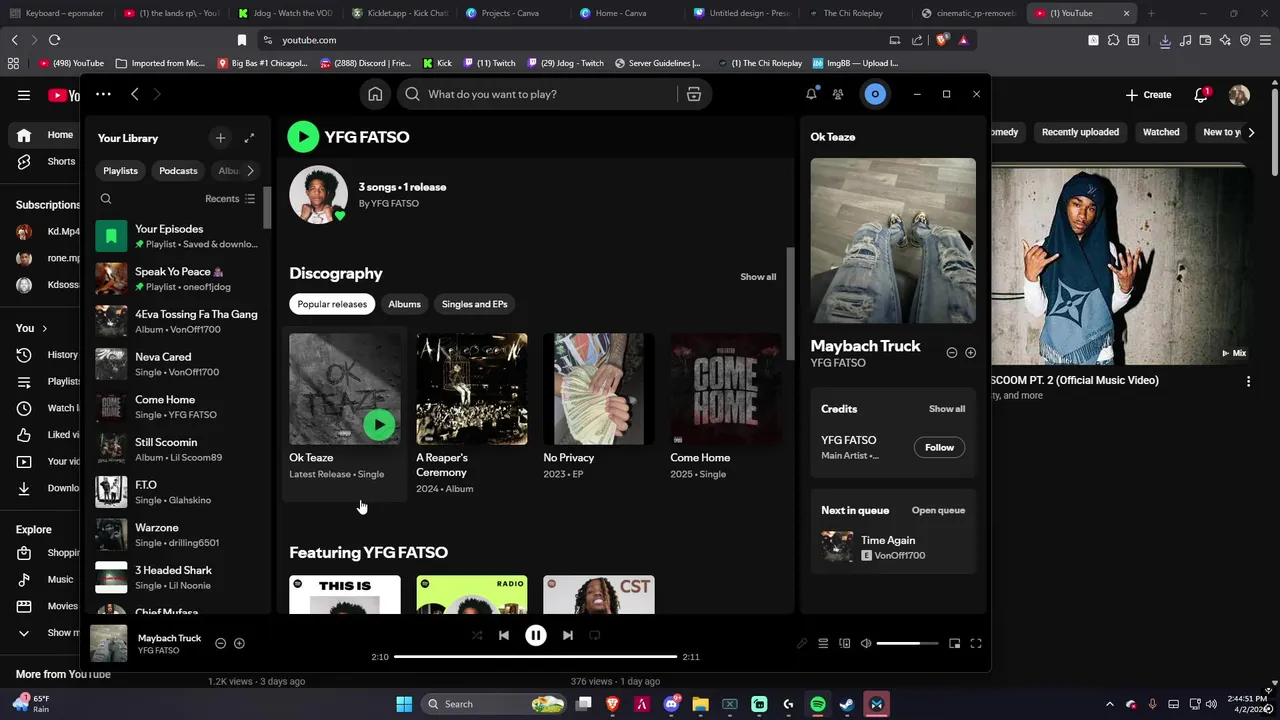The width and height of the screenshot is (1280, 720).
Task: Open Spotify from the Windows taskbar
Action: [x=818, y=704]
